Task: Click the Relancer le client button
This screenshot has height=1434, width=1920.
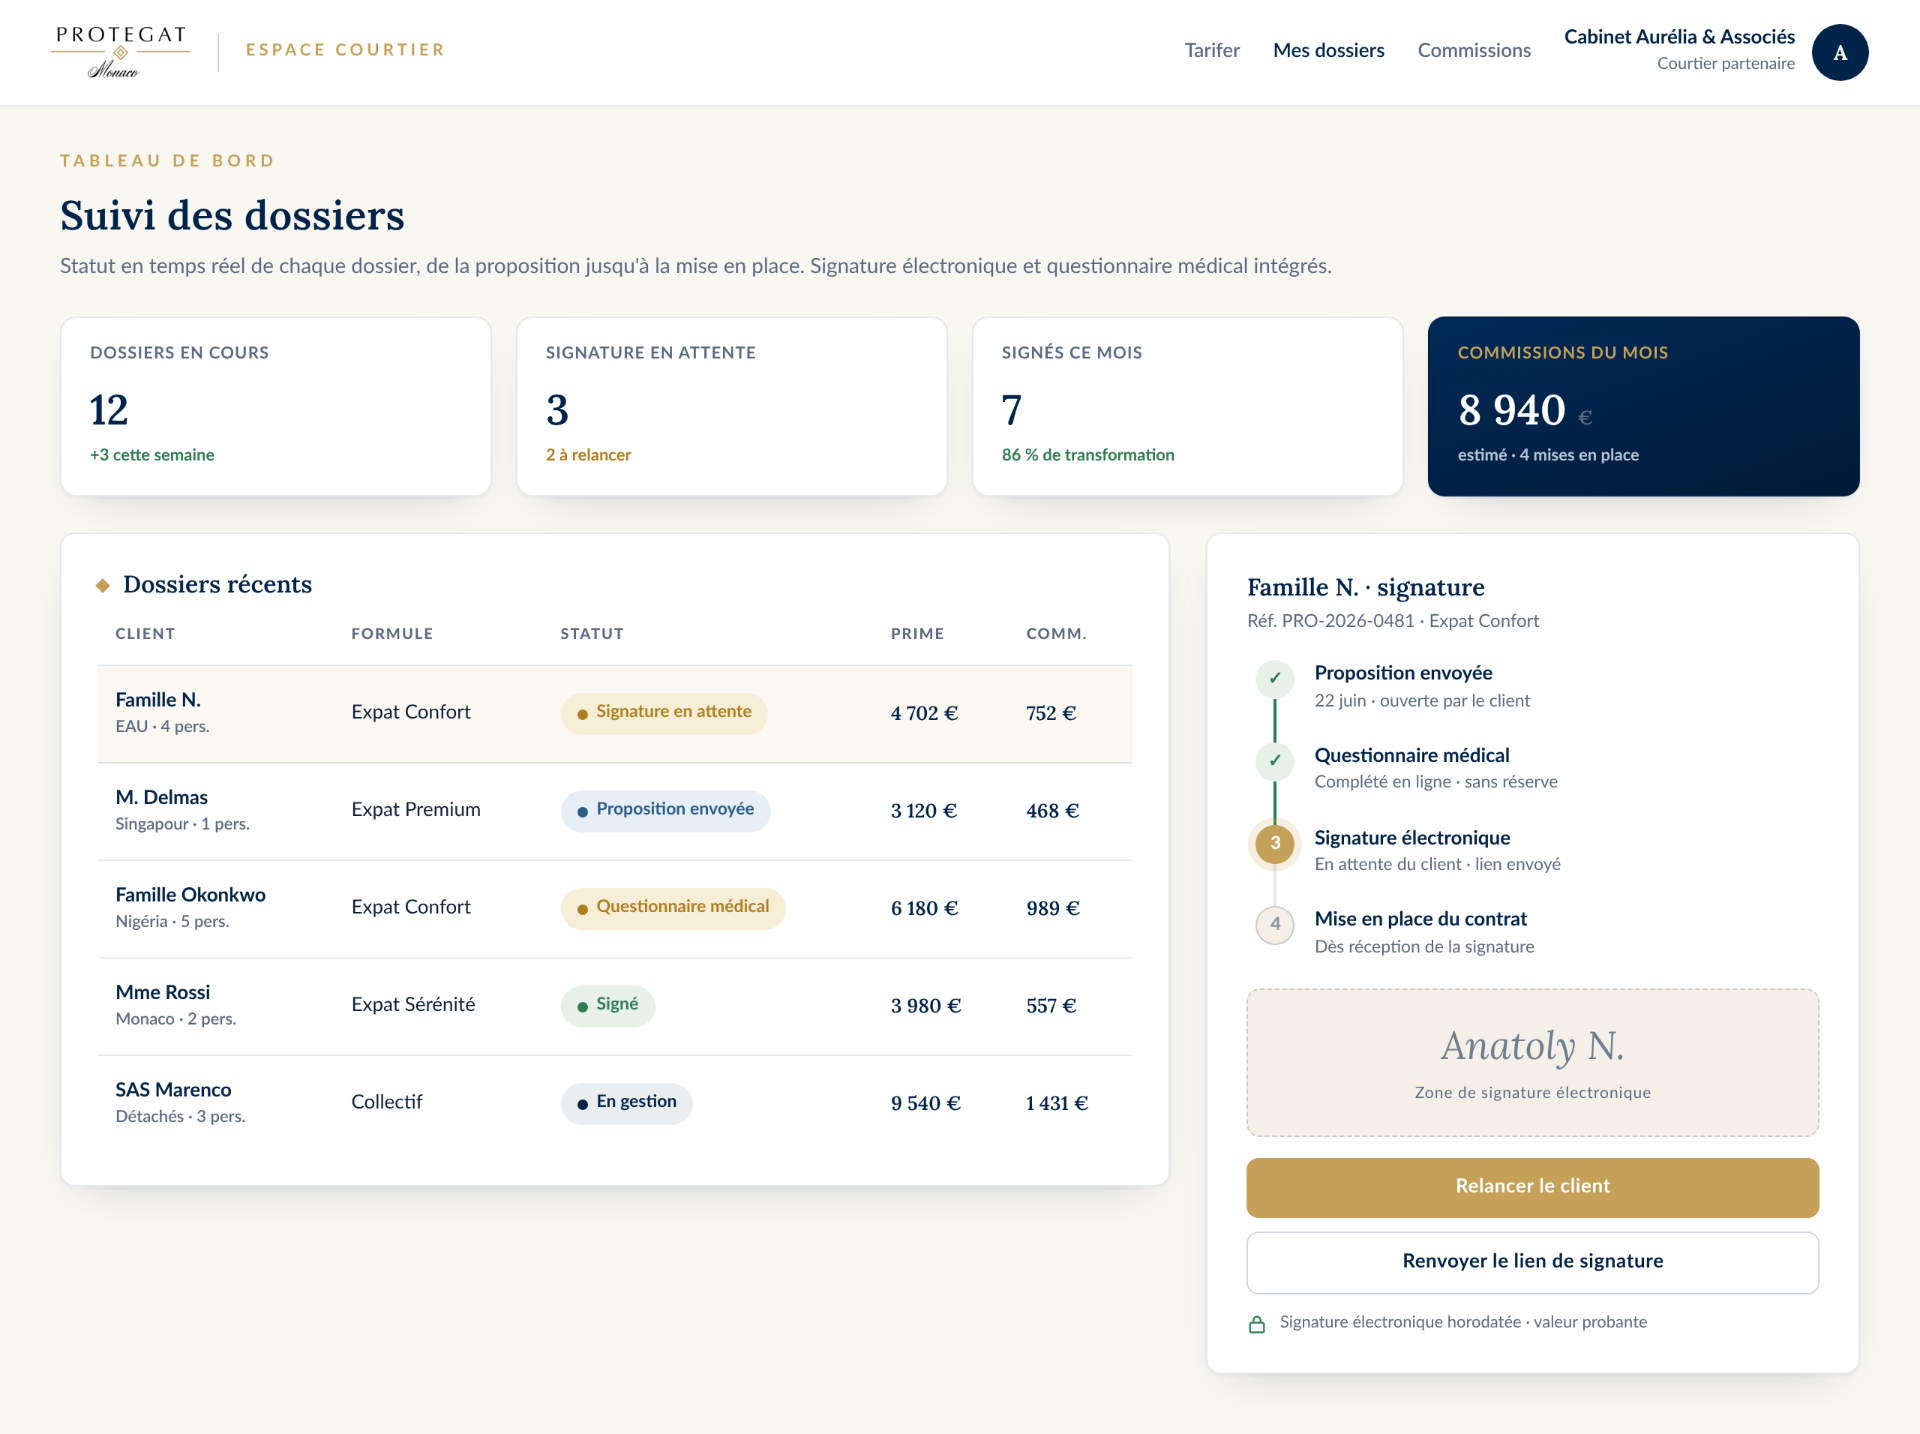Action: (1532, 1187)
